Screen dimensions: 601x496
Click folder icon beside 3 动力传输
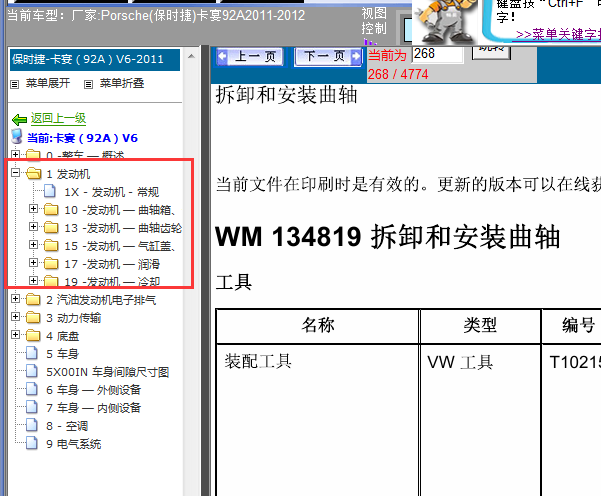[x=33, y=317]
